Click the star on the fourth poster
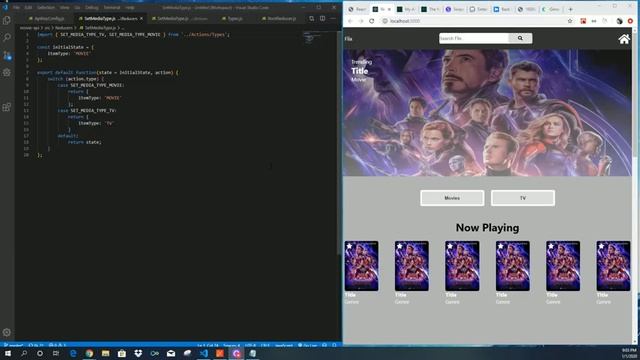 click(x=500, y=246)
